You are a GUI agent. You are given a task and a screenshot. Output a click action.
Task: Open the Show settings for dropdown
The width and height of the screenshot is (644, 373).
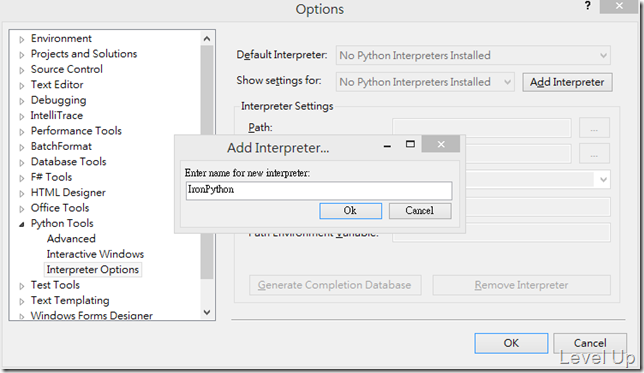point(425,82)
